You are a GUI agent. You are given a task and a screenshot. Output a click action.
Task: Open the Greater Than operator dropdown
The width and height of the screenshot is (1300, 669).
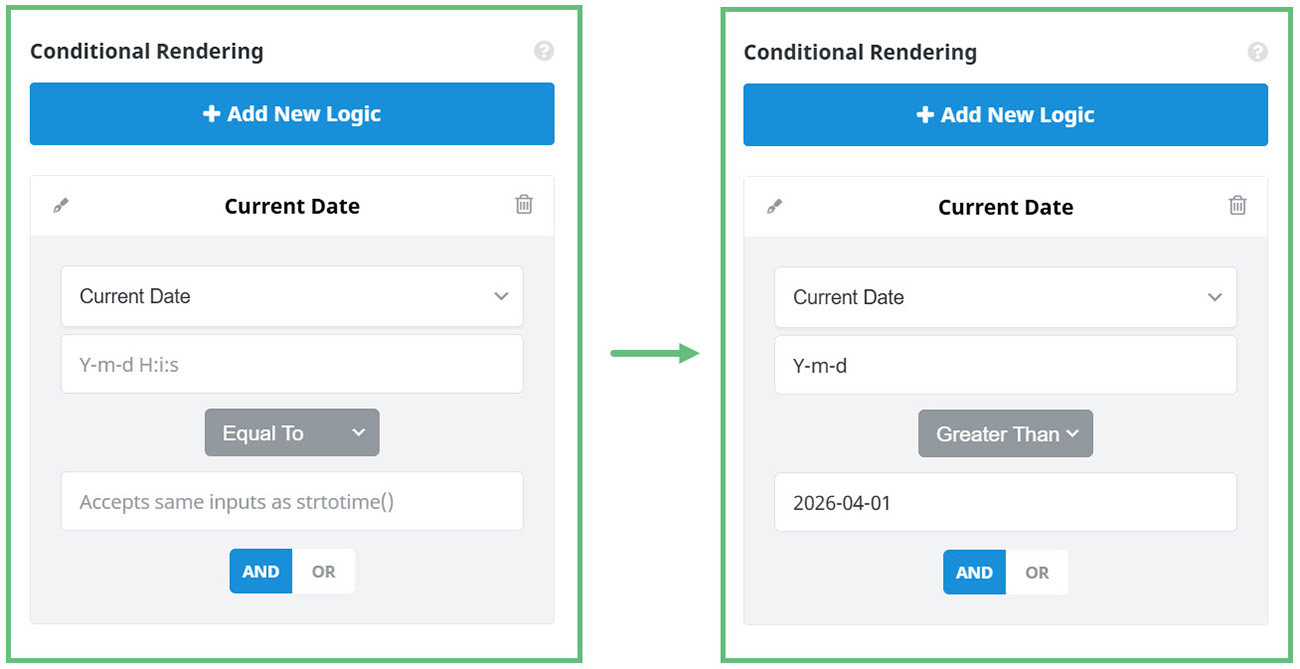1005,433
